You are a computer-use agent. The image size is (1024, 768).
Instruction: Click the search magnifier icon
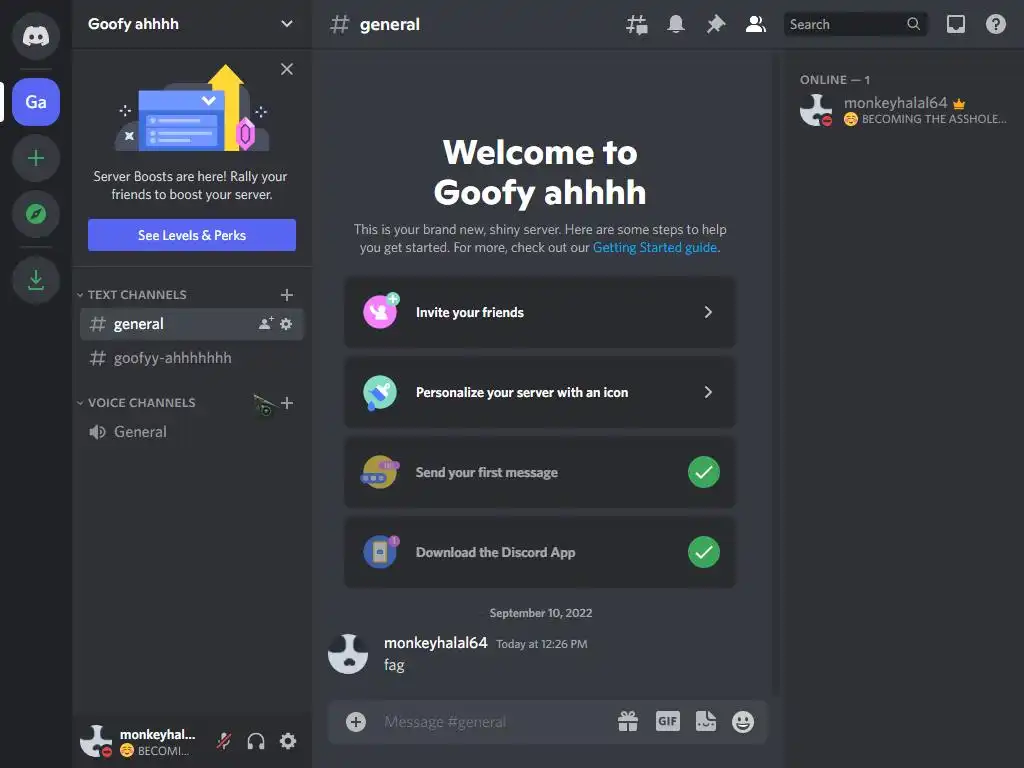pyautogui.click(x=913, y=24)
